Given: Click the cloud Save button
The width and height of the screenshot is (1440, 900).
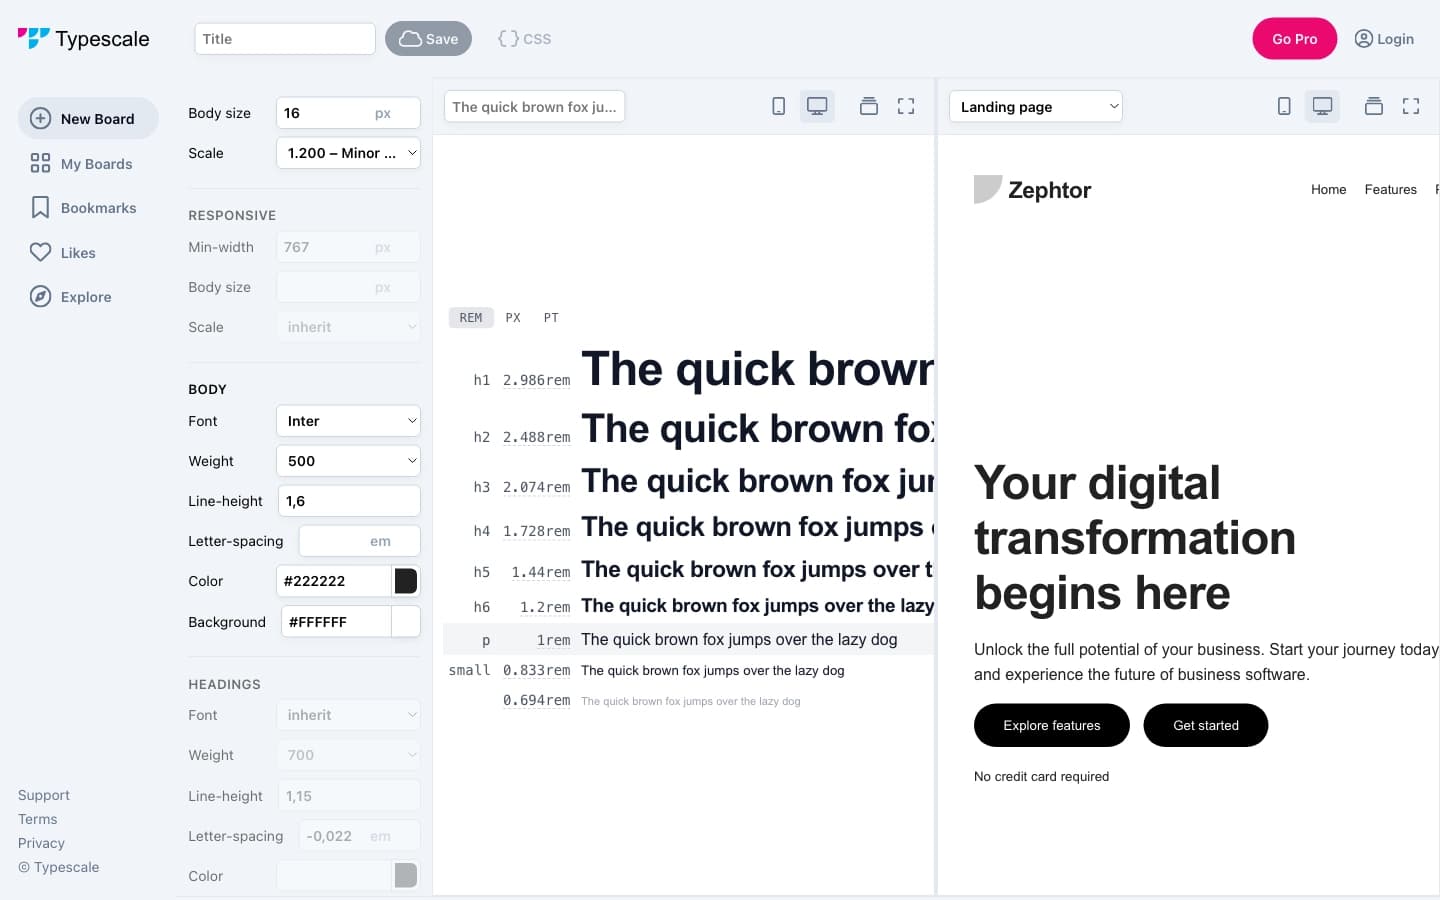Looking at the screenshot, I should 428,39.
